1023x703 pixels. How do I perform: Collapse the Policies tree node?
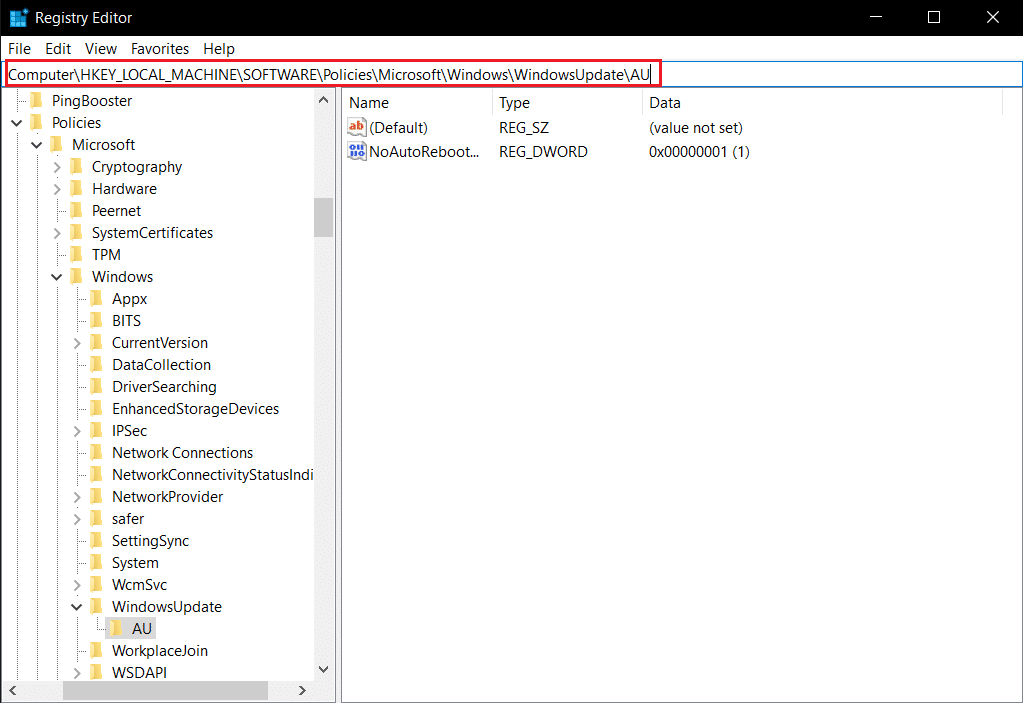pos(17,123)
